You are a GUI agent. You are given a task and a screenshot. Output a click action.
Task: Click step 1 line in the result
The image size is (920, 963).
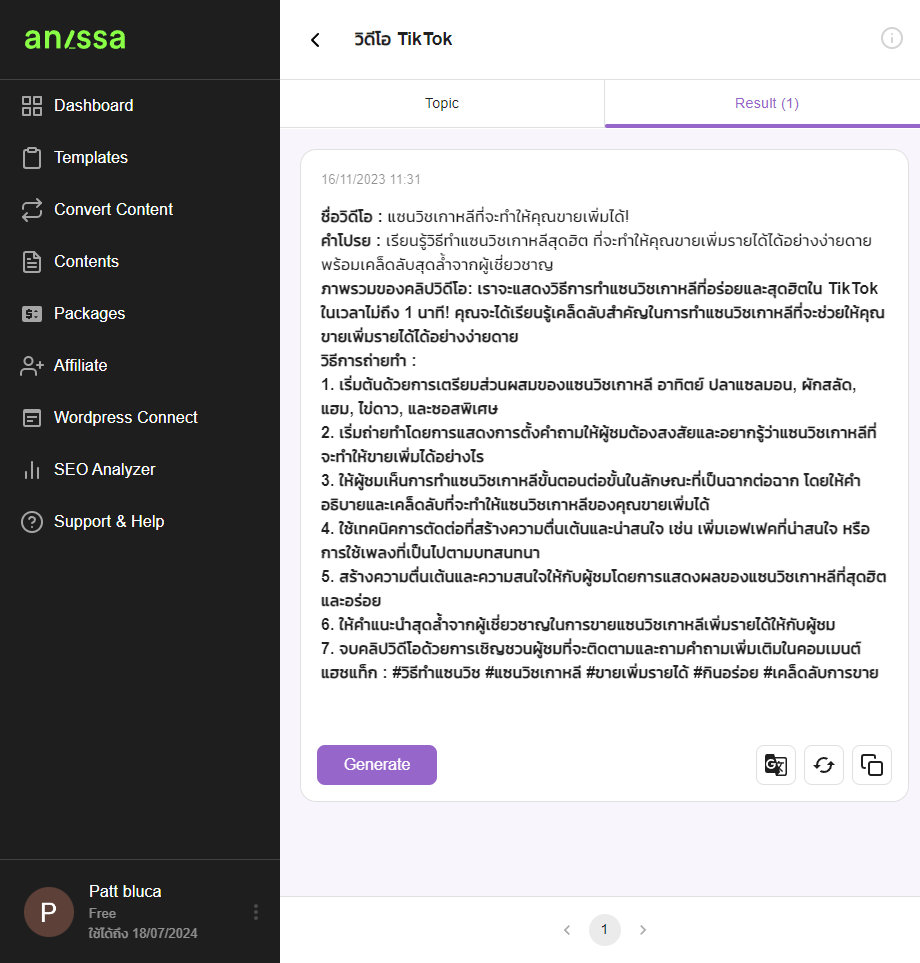pyautogui.click(x=588, y=397)
